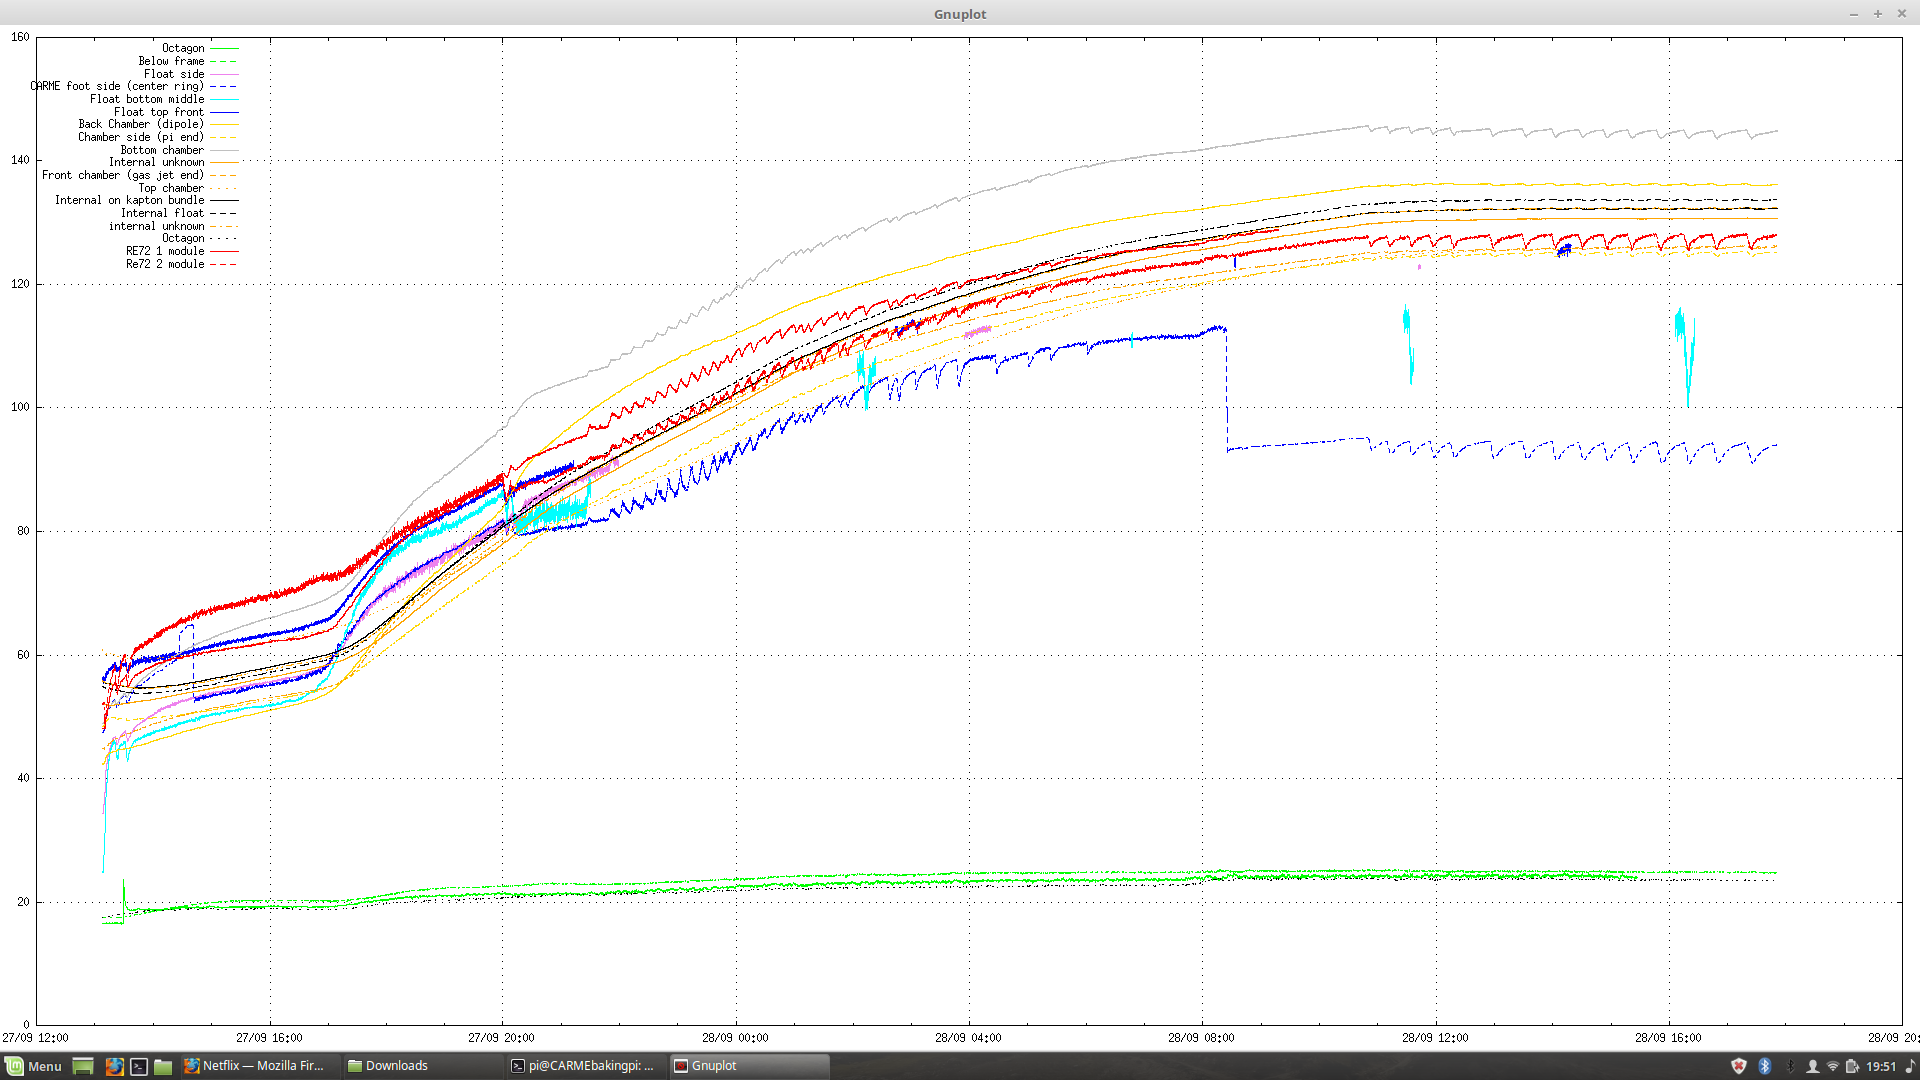Screen dimensions: 1920x1080
Task: Click the 19:51 clock applet
Action: (1880, 1066)
